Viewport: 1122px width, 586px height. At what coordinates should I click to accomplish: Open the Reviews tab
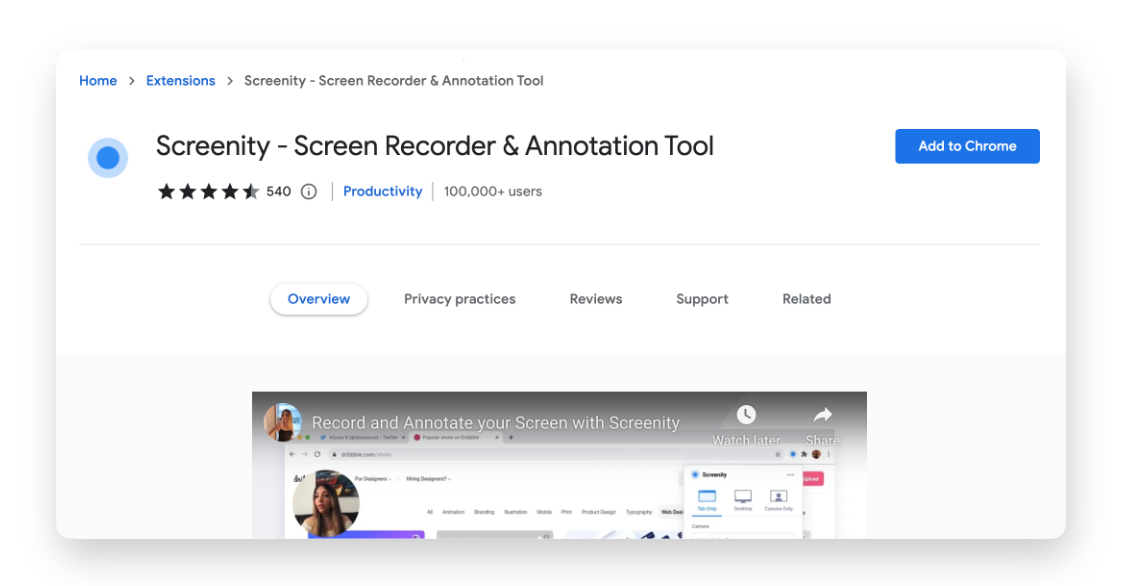596,299
